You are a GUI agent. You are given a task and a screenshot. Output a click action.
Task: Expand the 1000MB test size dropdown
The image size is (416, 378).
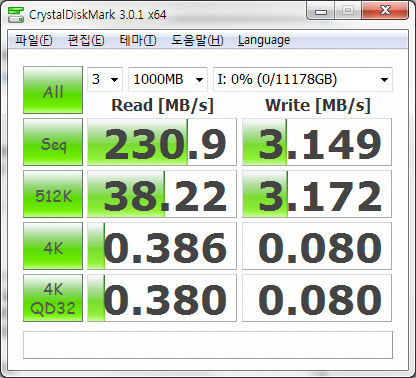click(168, 79)
